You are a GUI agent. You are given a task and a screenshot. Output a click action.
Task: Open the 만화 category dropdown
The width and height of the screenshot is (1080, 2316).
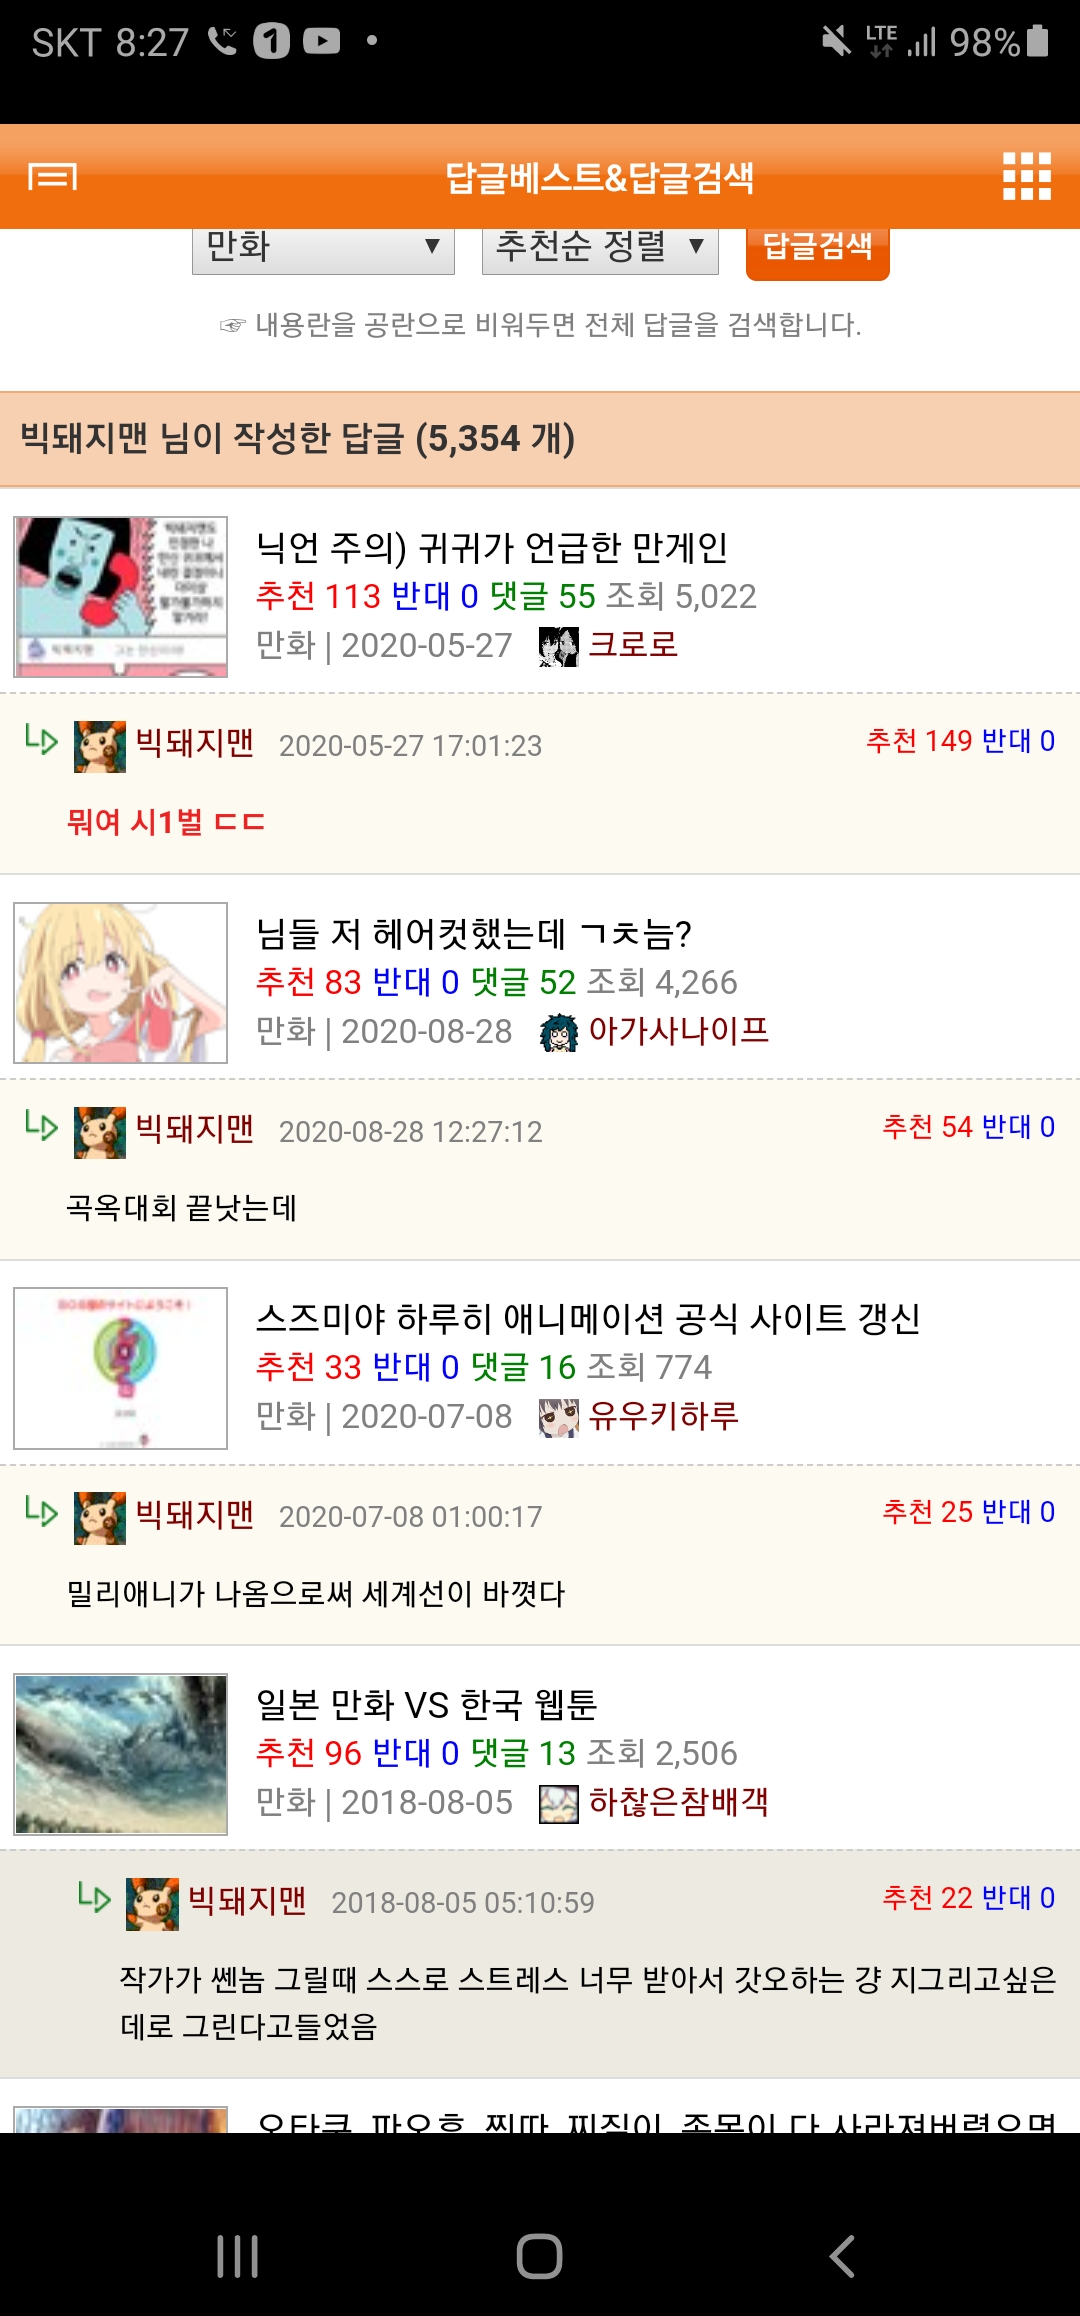[323, 248]
